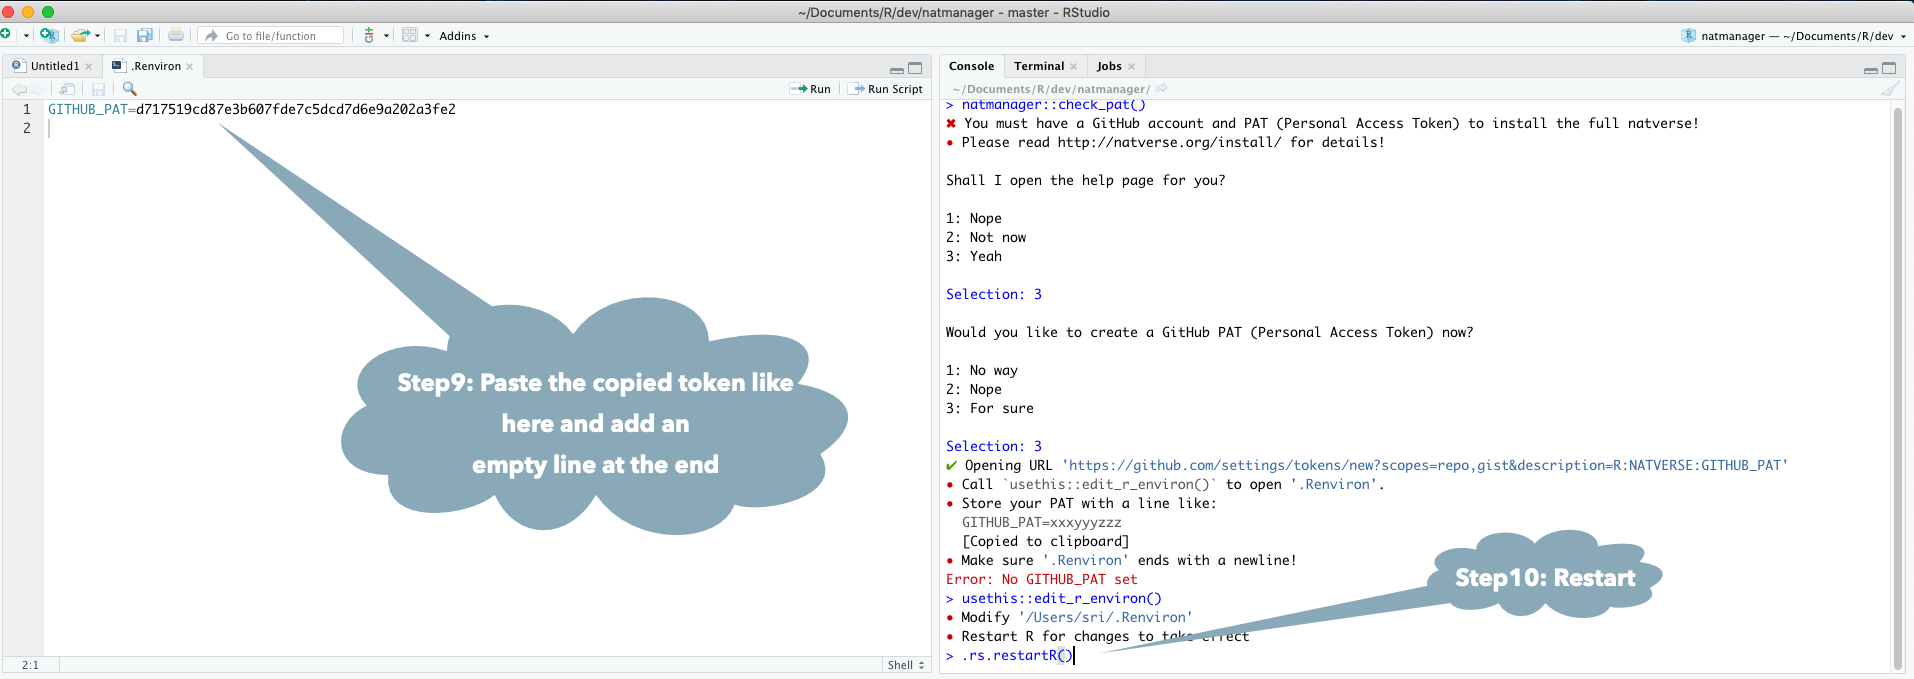This screenshot has width=1914, height=679.
Task: Click the Print icon in toolbar
Action: click(x=176, y=35)
